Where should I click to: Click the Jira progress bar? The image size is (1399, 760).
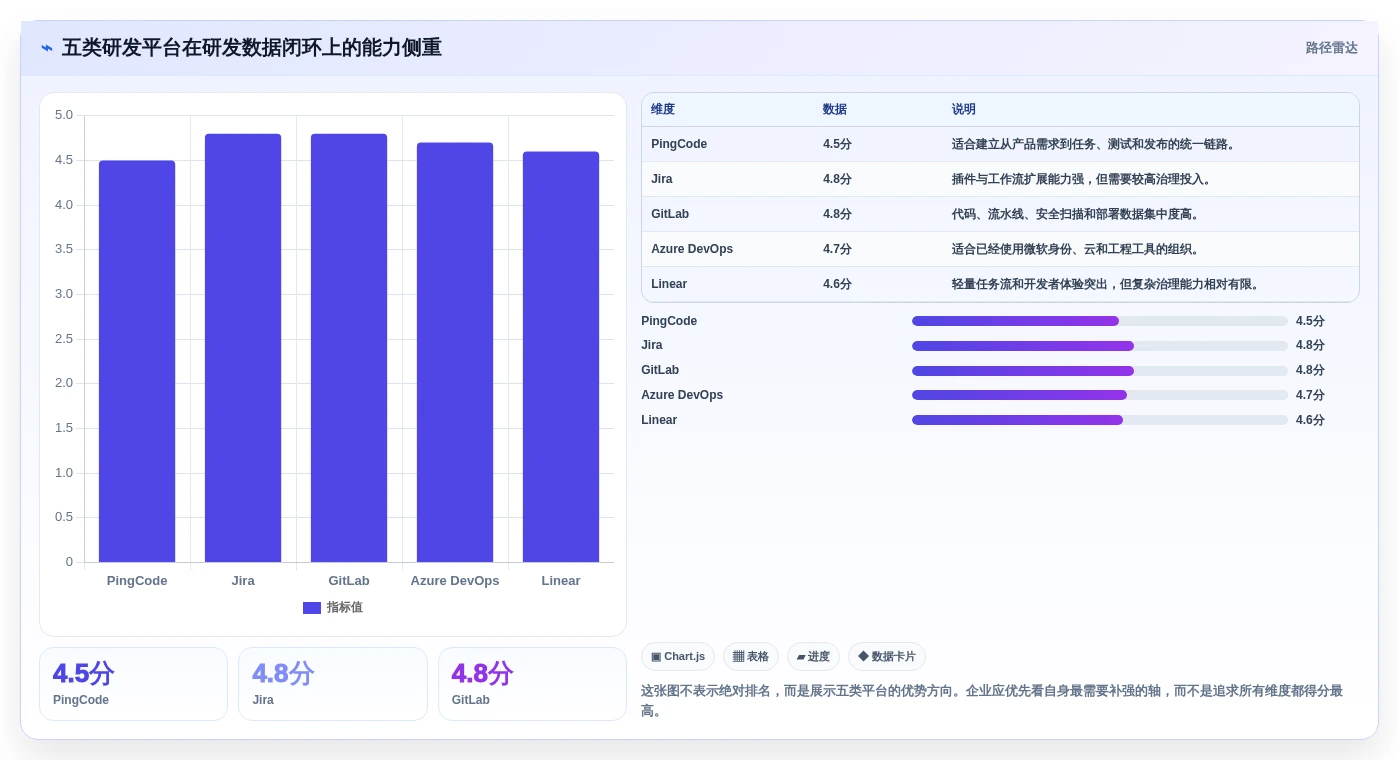1100,346
